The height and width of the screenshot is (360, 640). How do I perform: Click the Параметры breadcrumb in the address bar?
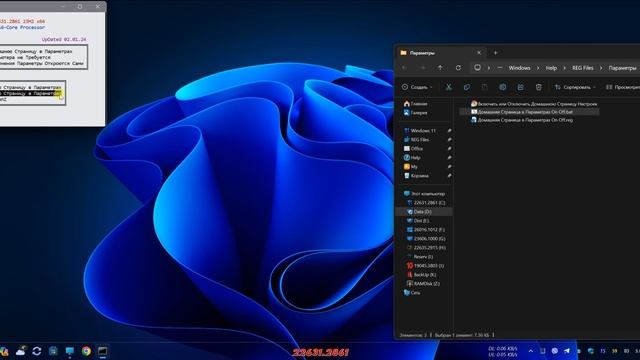point(622,68)
